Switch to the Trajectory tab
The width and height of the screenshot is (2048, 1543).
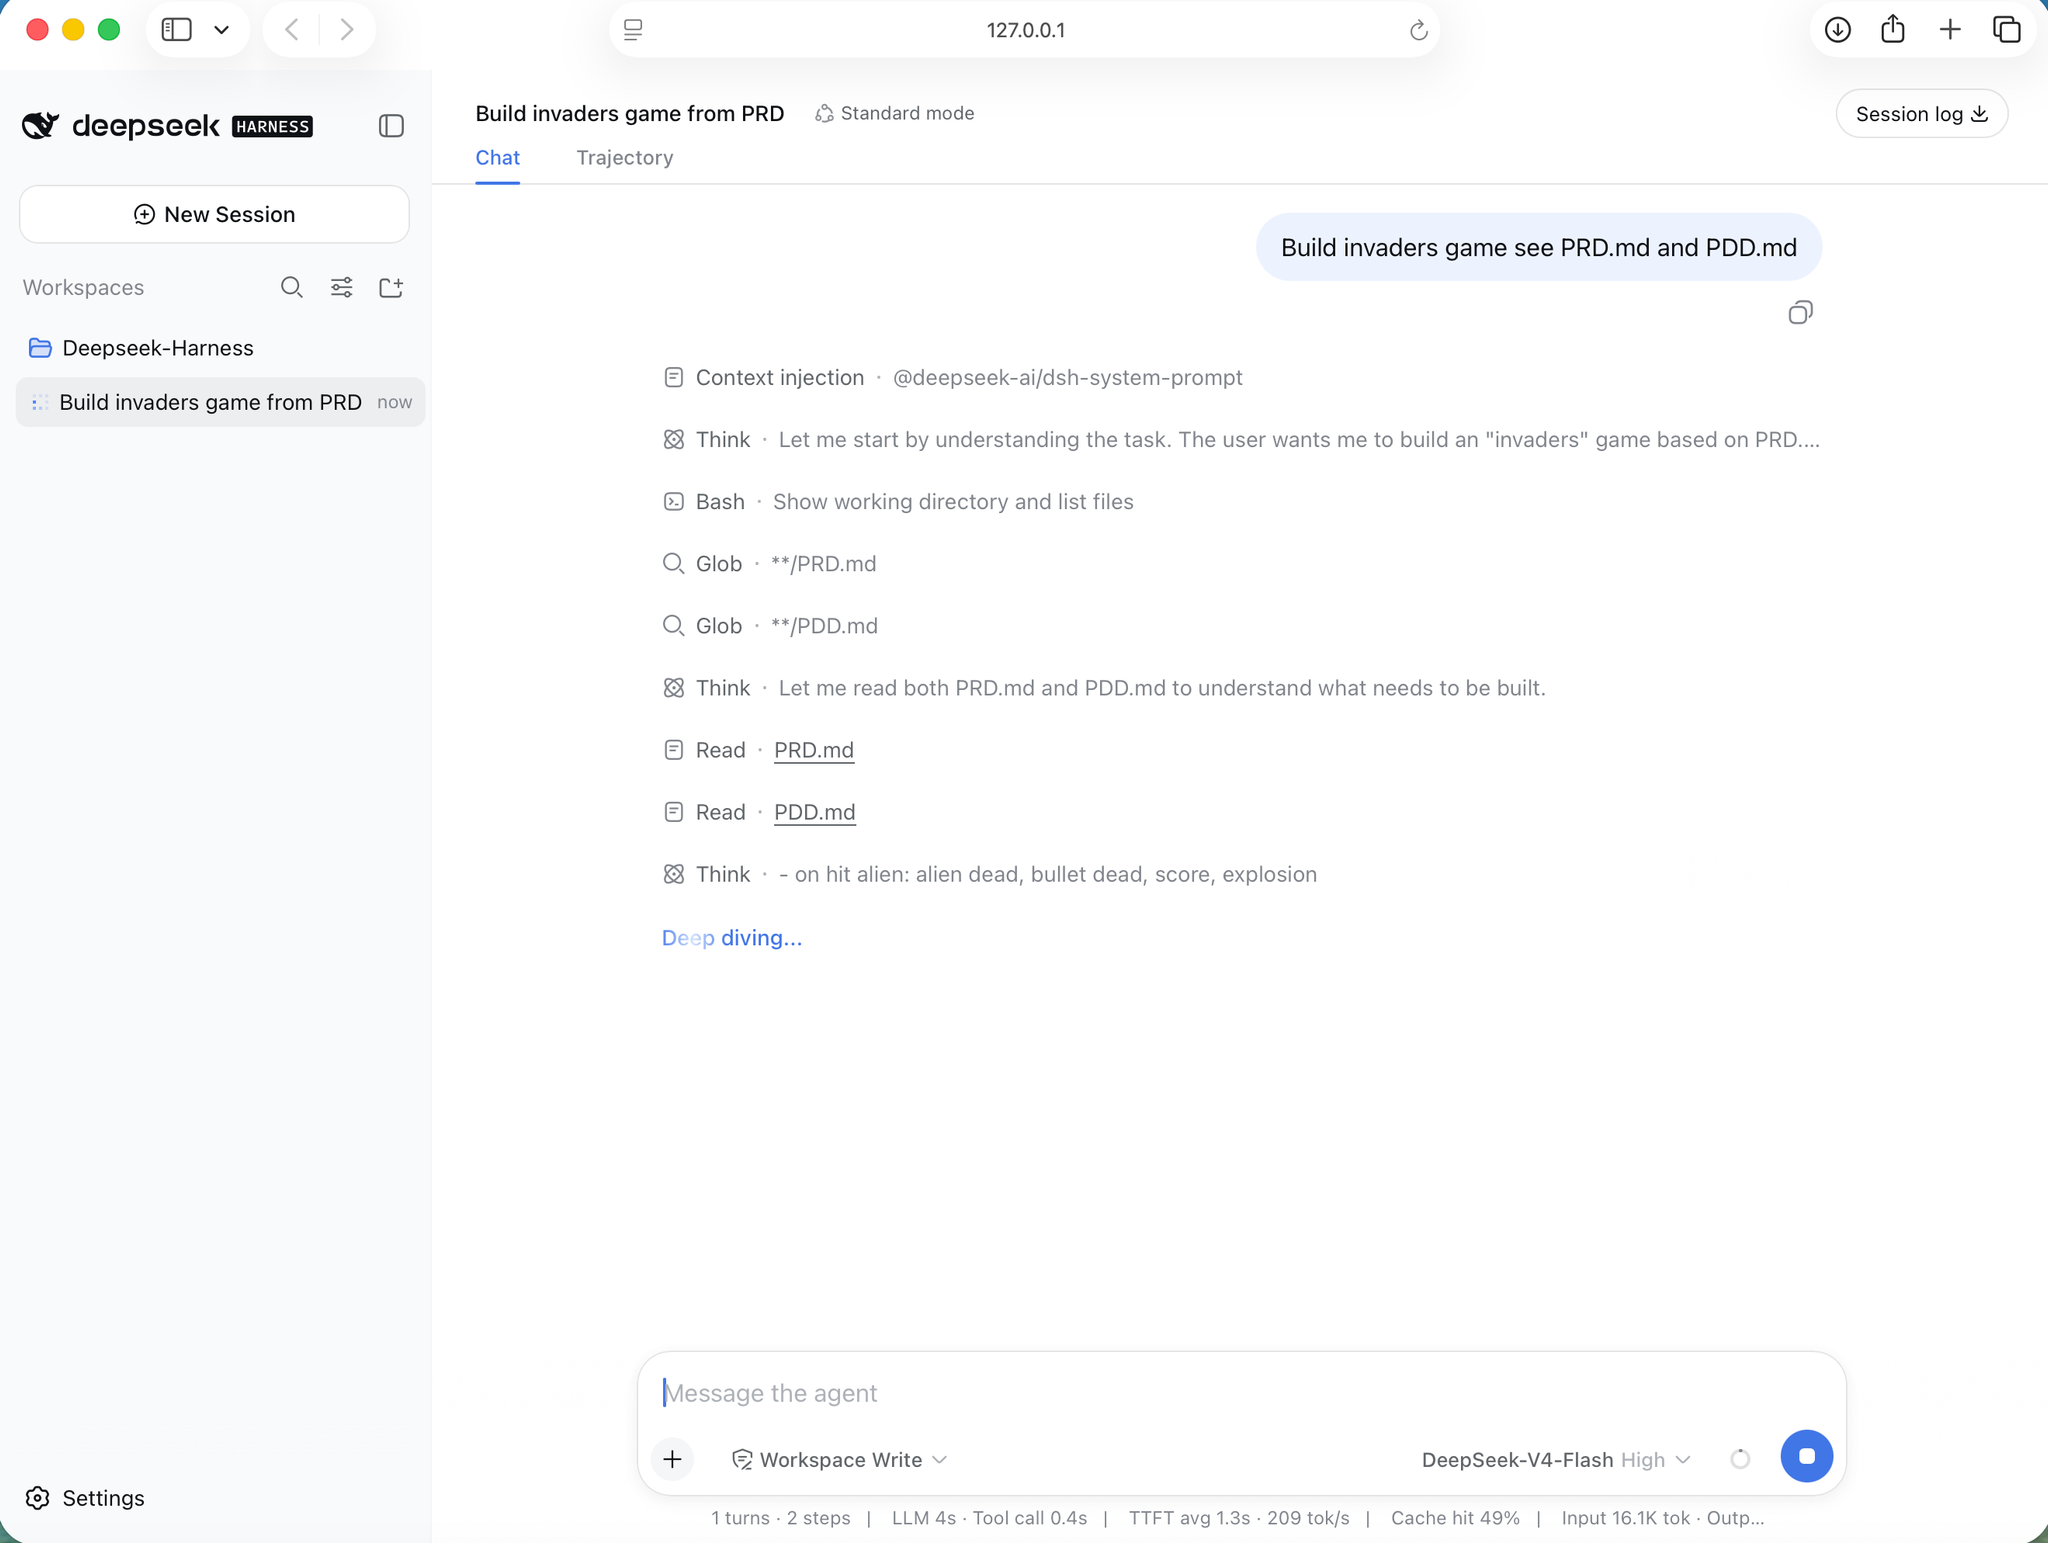[625, 158]
